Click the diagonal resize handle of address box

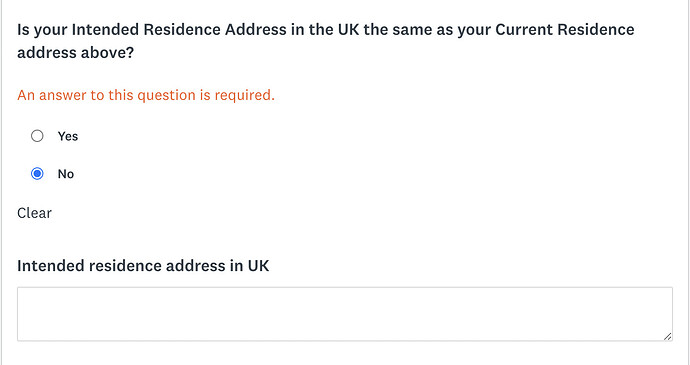click(667, 336)
